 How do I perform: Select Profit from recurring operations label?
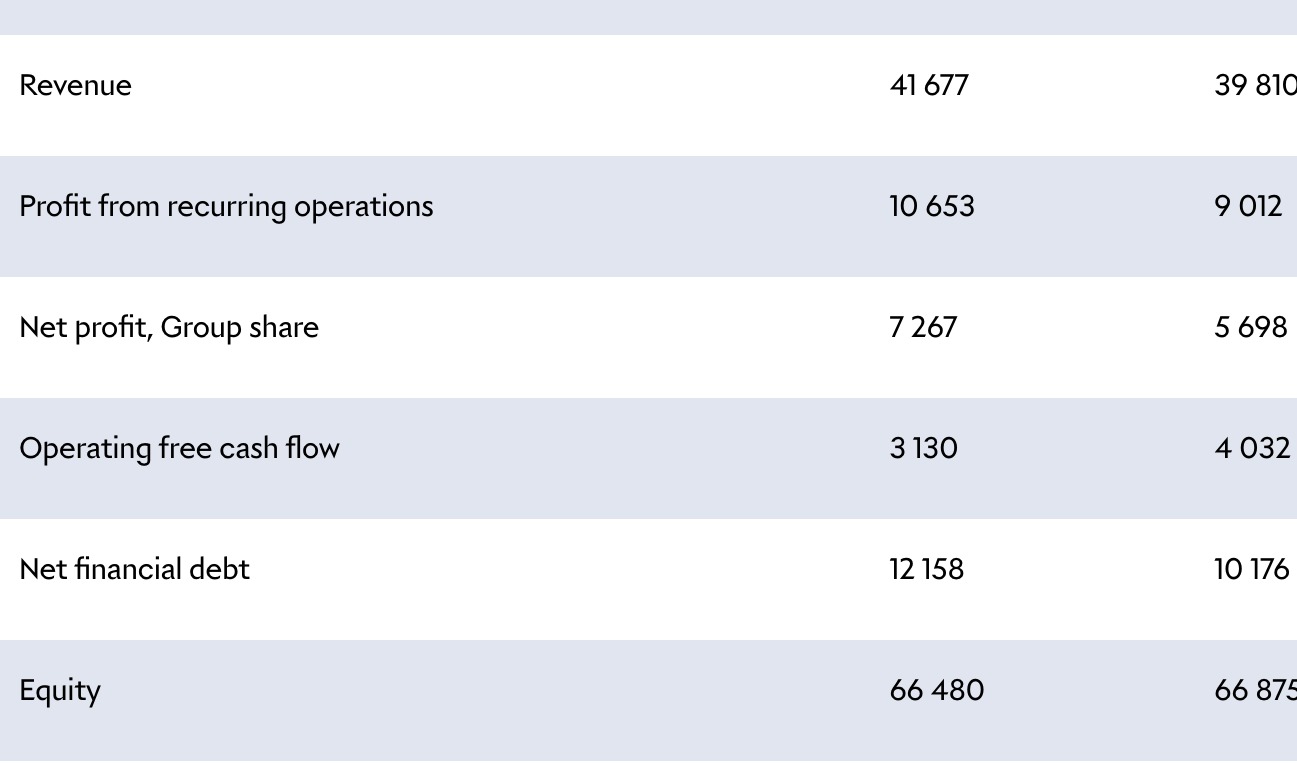click(x=226, y=207)
